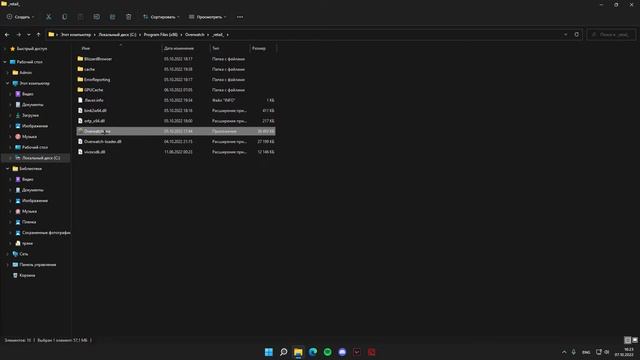
Task: Go forward with the right arrow
Action: pyautogui.click(x=18, y=35)
